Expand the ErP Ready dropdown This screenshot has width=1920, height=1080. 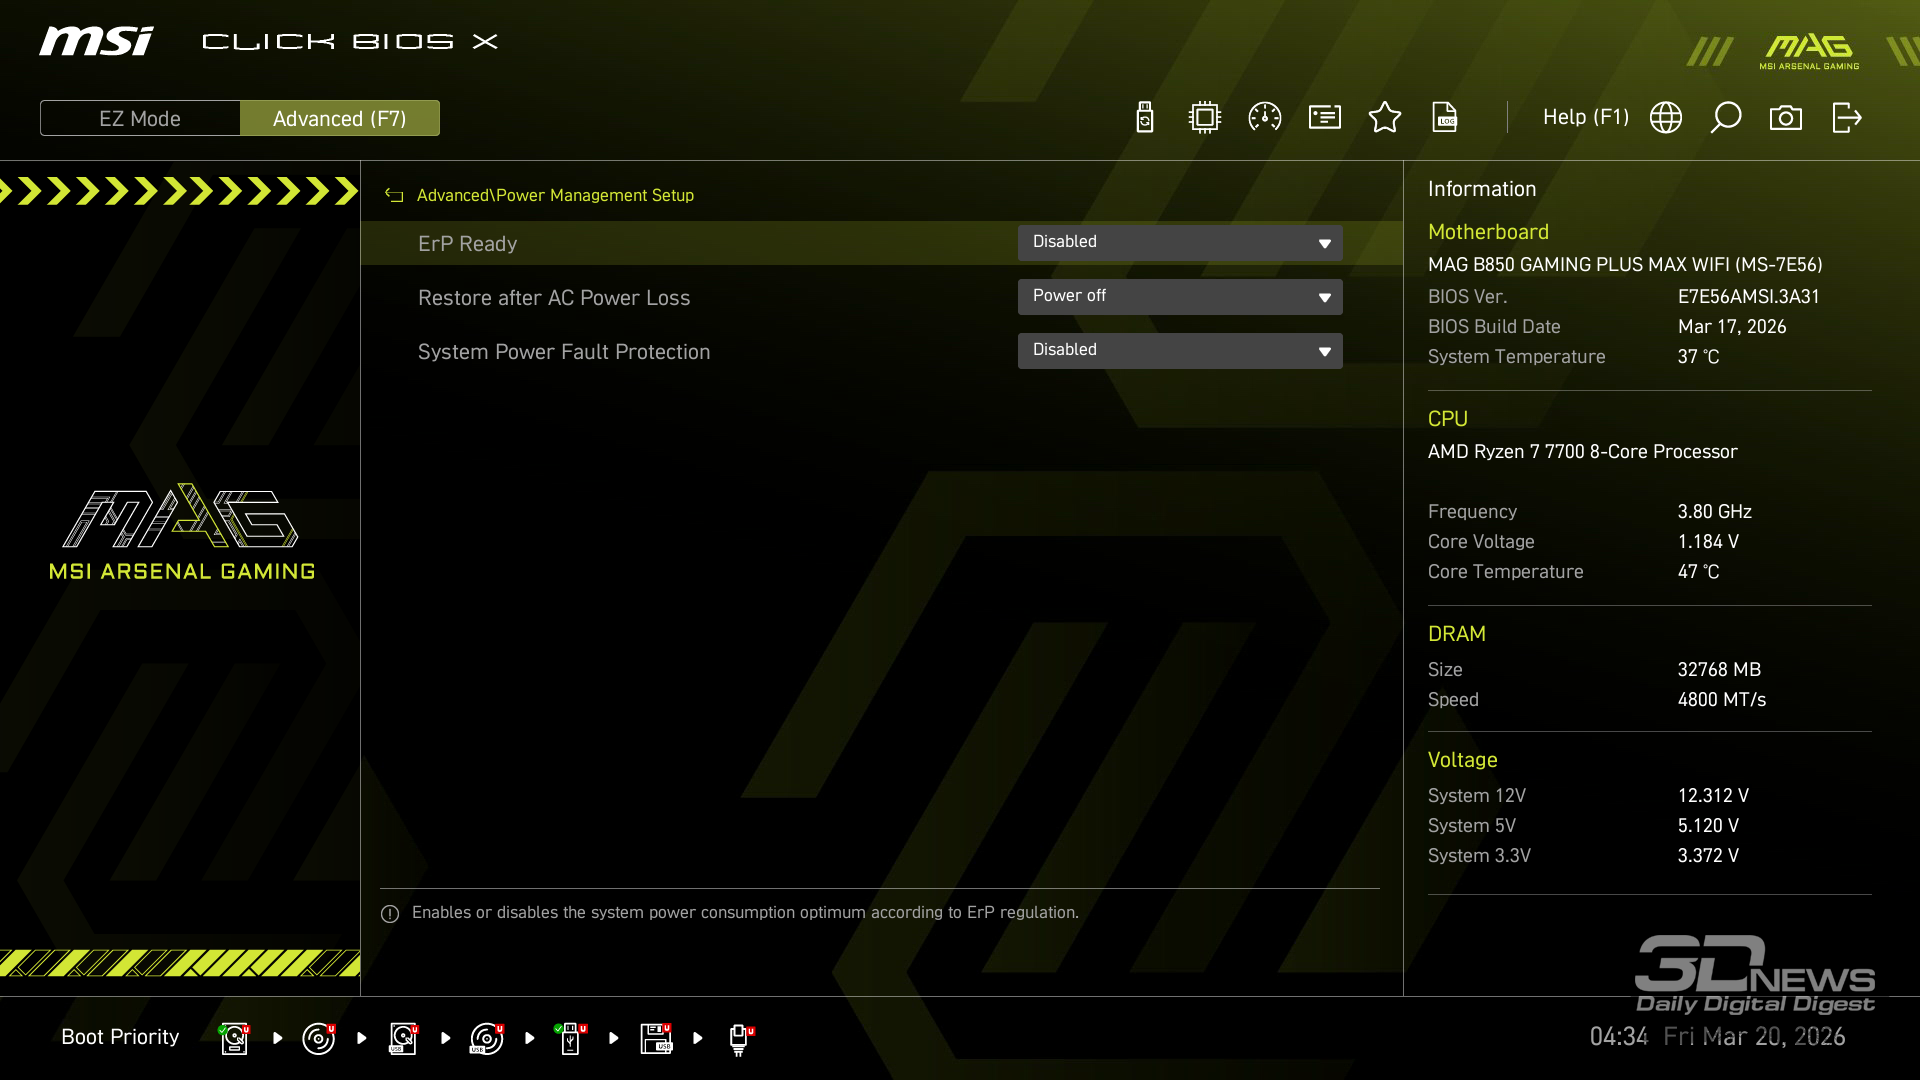(1180, 243)
